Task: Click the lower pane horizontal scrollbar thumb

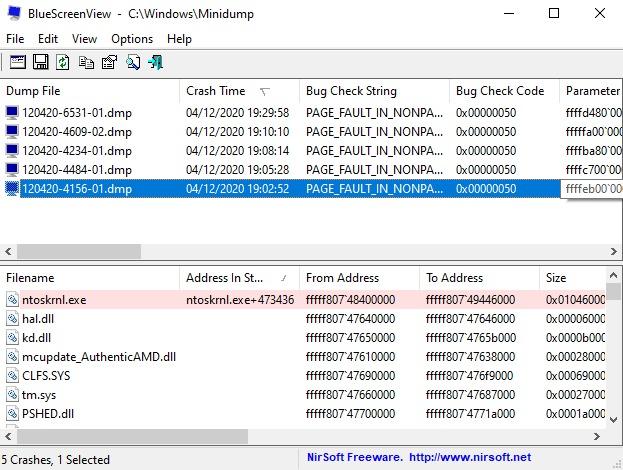Action: pyautogui.click(x=132, y=437)
